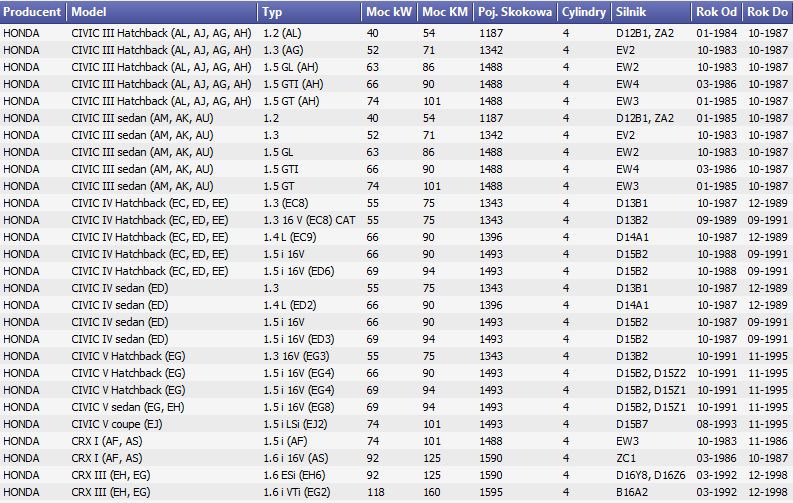Image resolution: width=793 pixels, height=503 pixels.
Task: Select the Typ cell 1.6 i VTi (EG2)
Action: 297,492
